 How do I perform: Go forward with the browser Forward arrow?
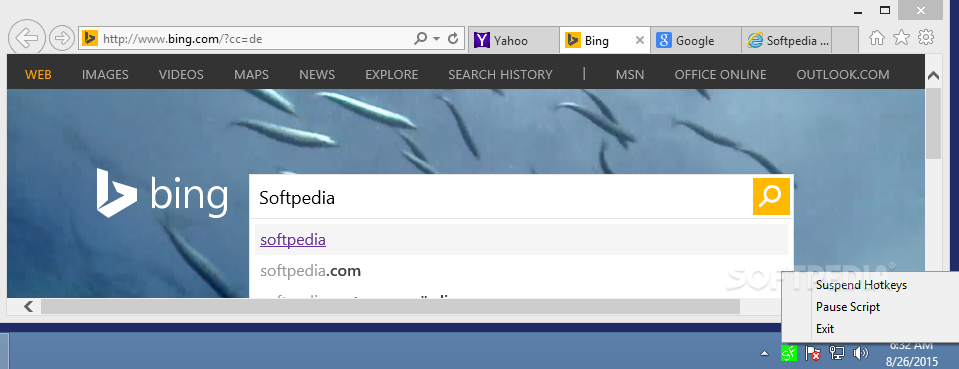click(61, 39)
